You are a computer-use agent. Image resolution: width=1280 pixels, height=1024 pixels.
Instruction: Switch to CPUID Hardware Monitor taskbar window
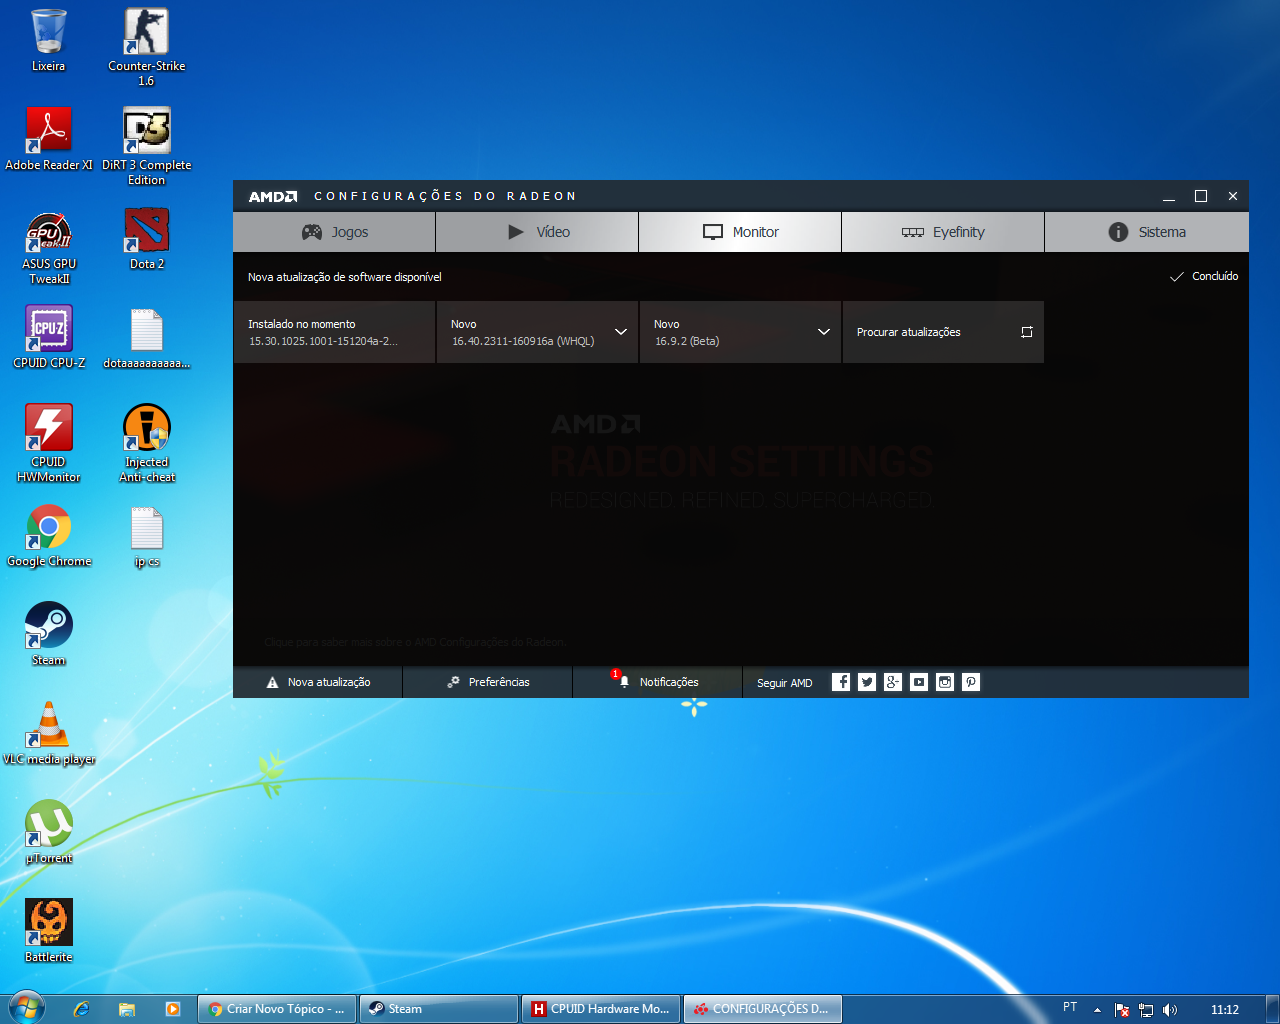click(x=601, y=1009)
